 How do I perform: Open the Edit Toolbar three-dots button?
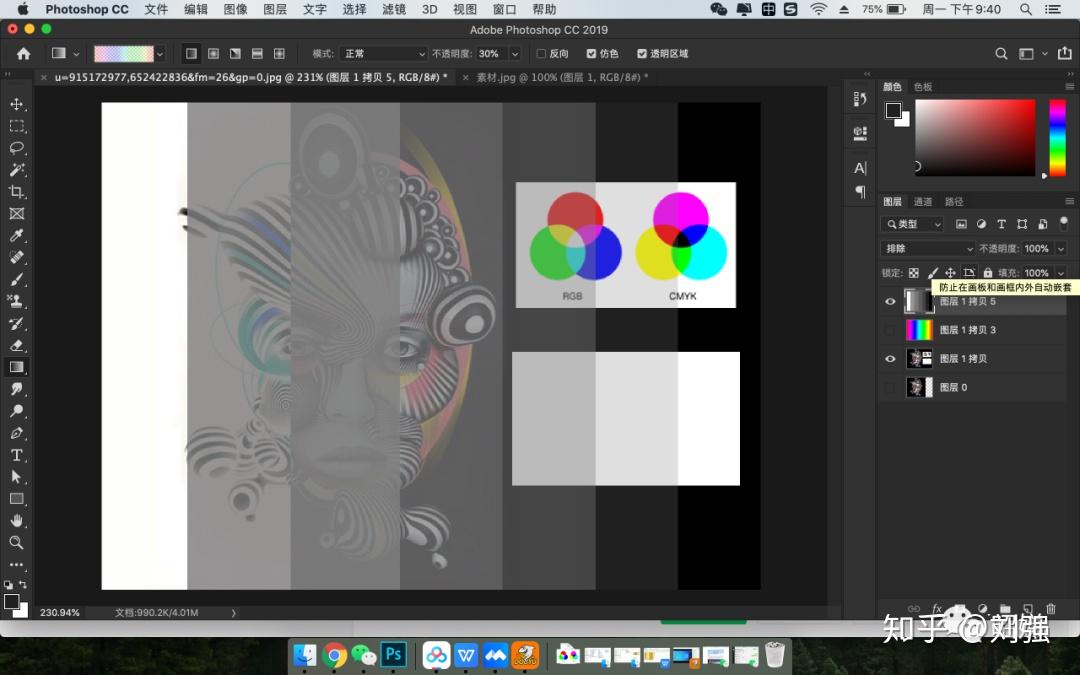pyautogui.click(x=17, y=565)
